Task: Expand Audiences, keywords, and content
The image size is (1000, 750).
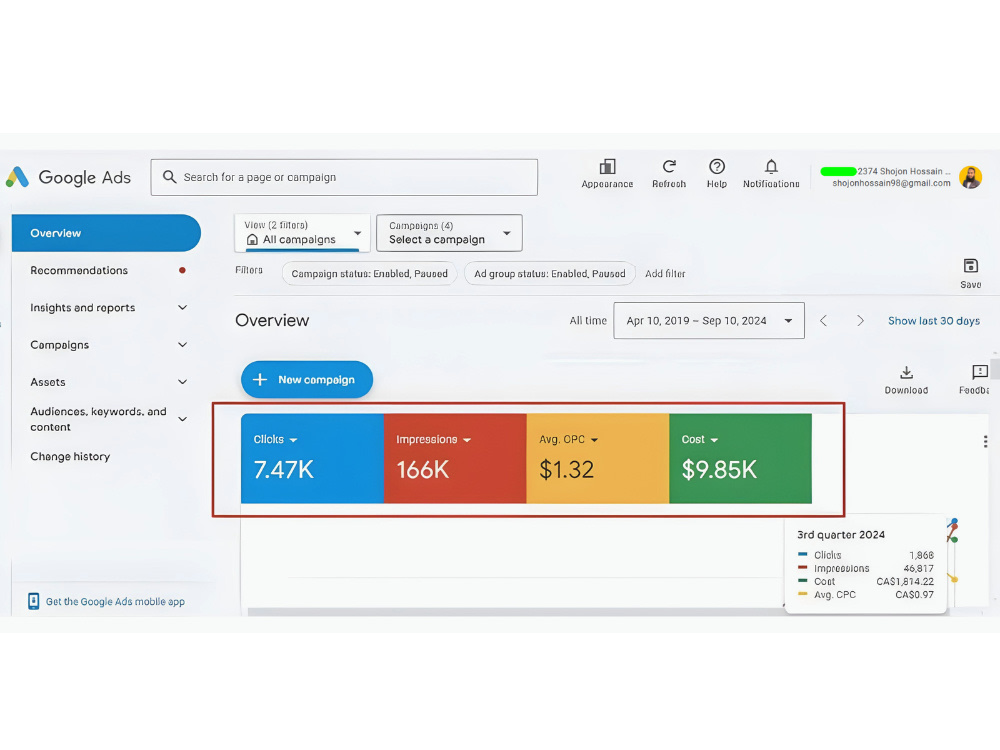Action: pos(182,419)
